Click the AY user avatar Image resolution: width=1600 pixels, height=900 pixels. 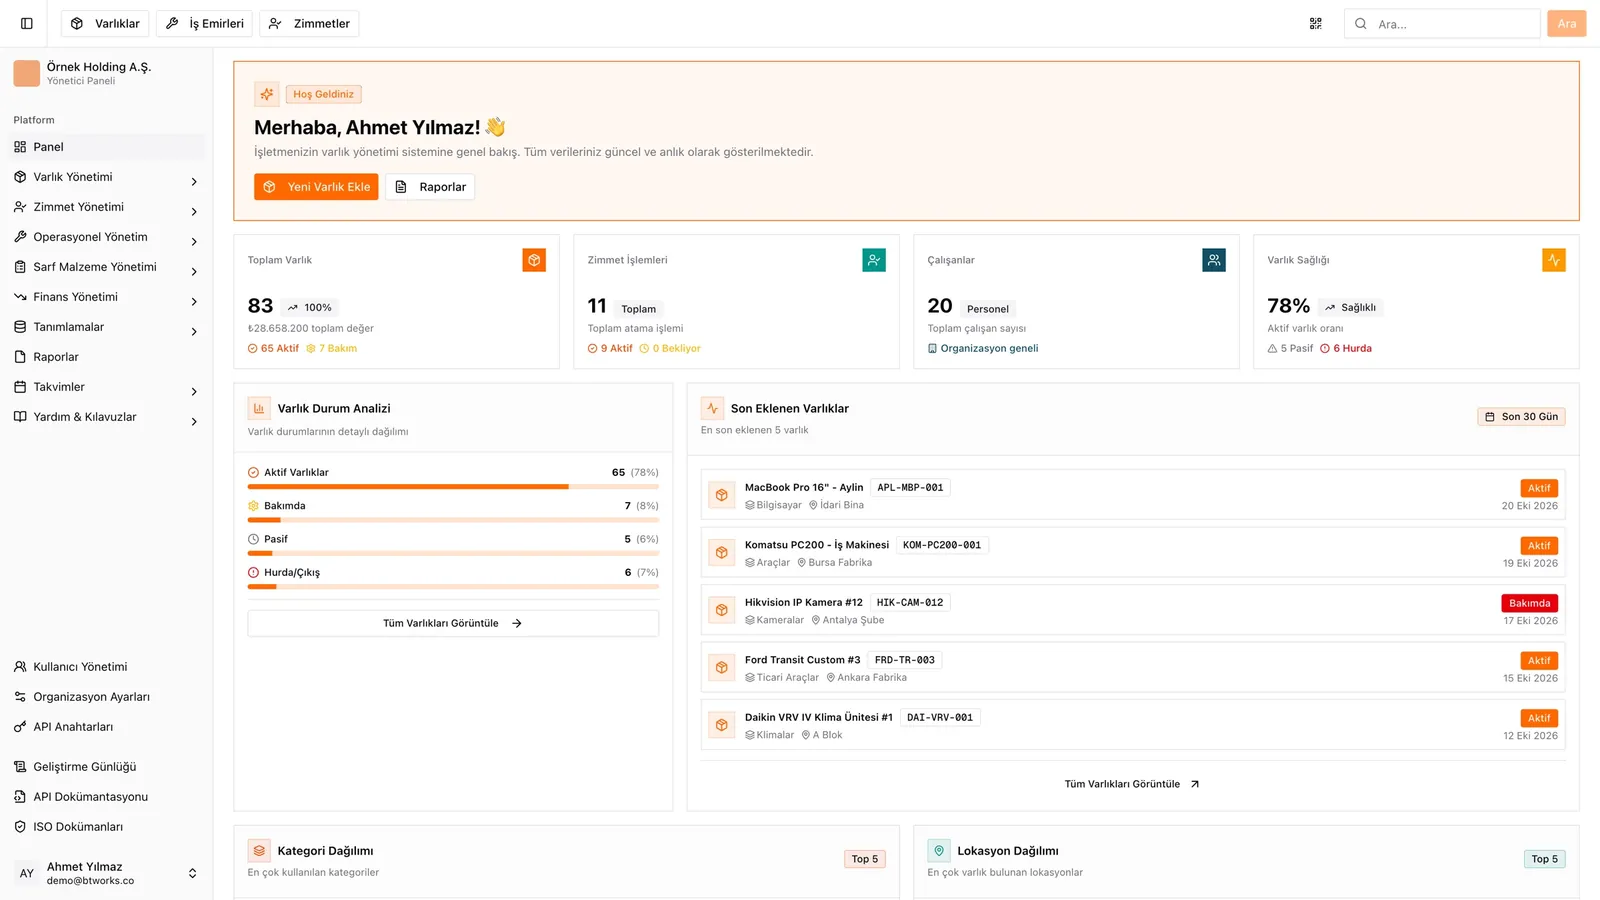27,873
